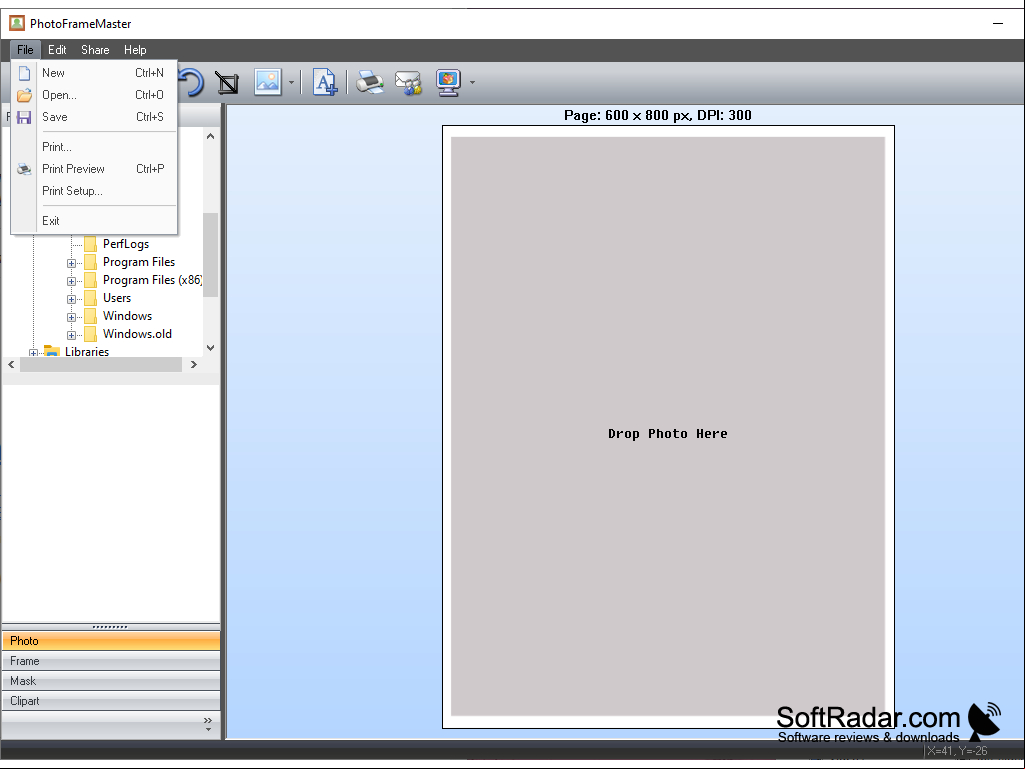Viewport: 1025px width, 769px height.
Task: Select the PerfLogs folder
Action: [126, 244]
